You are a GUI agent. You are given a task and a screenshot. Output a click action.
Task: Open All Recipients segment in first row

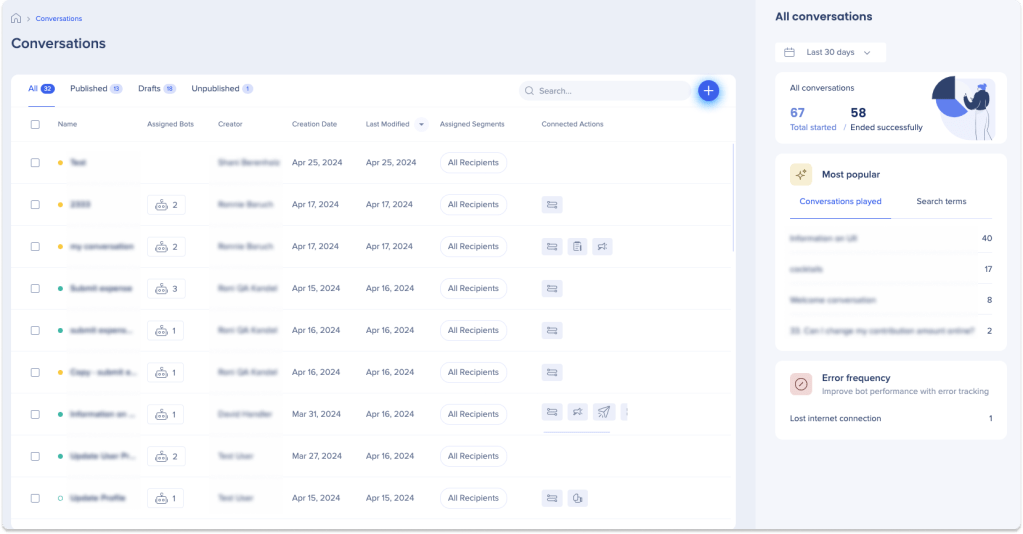[x=473, y=162]
